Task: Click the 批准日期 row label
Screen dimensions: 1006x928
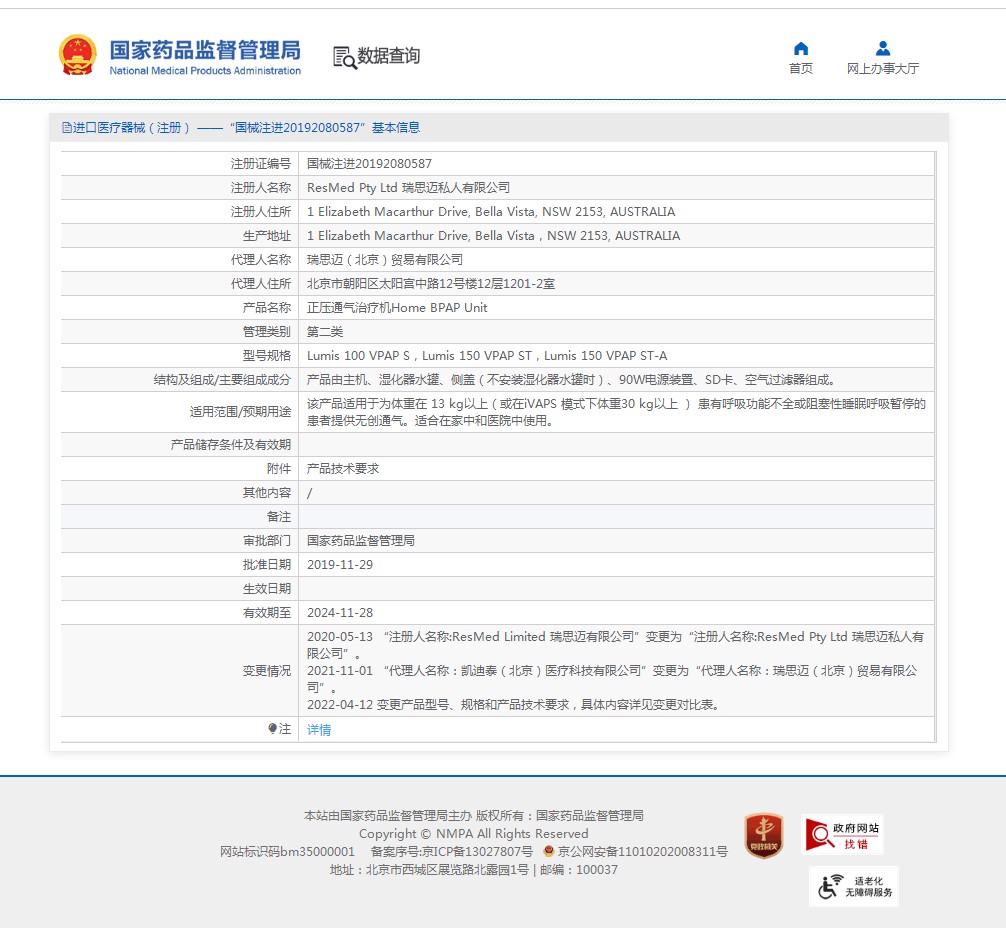Action: coord(267,565)
